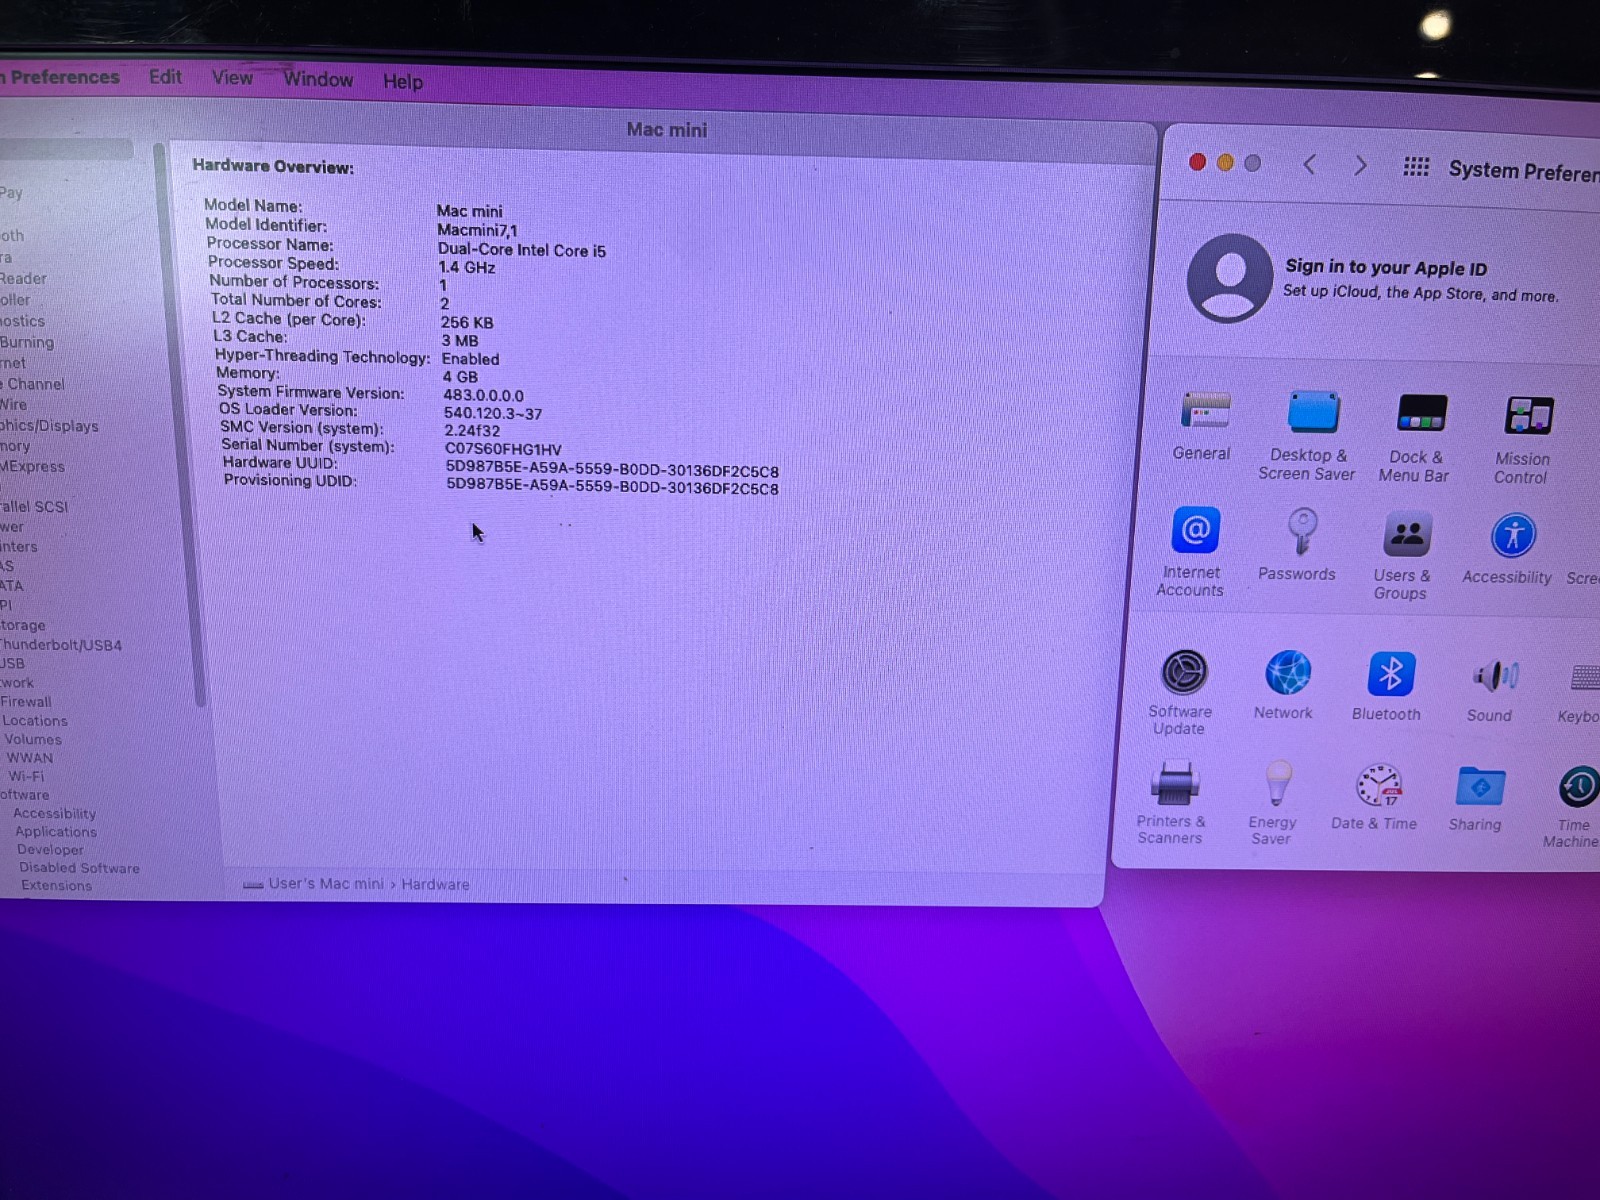This screenshot has height=1200, width=1600.
Task: Click the Provisioning UDID row value
Action: click(x=612, y=488)
